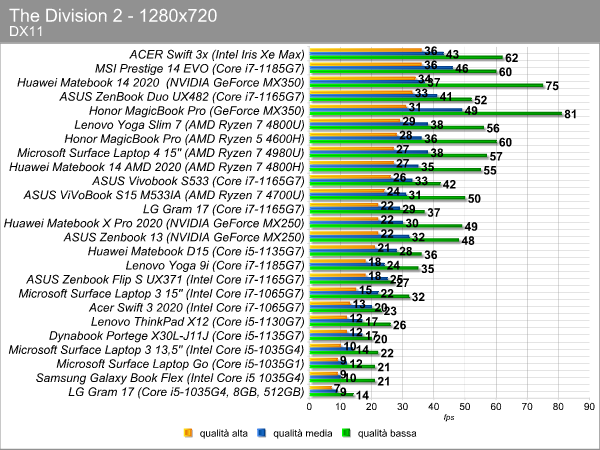The height and width of the screenshot is (450, 600).
Task: Click the blue bar of MSI Prestige 14 EVO
Action: 381,68
